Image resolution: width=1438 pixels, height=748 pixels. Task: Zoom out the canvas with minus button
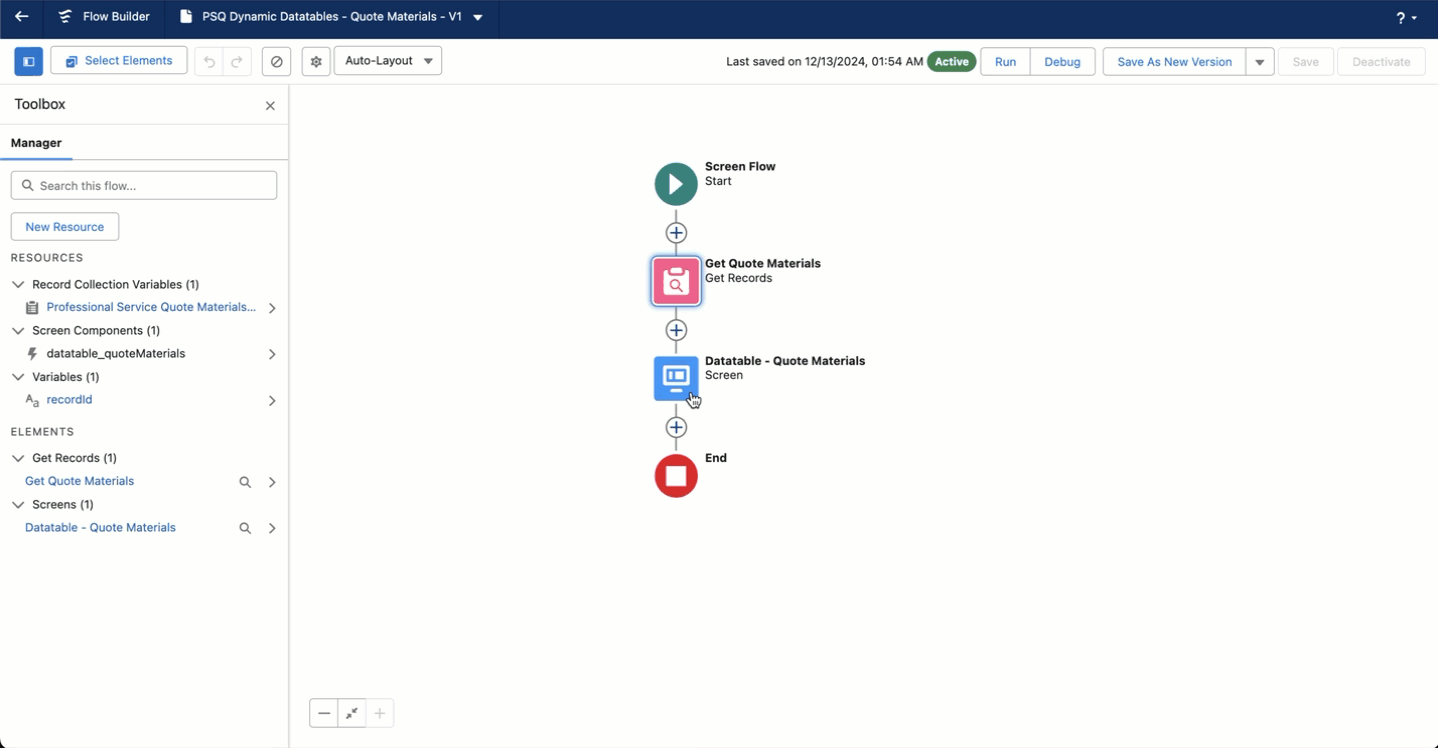coord(324,713)
